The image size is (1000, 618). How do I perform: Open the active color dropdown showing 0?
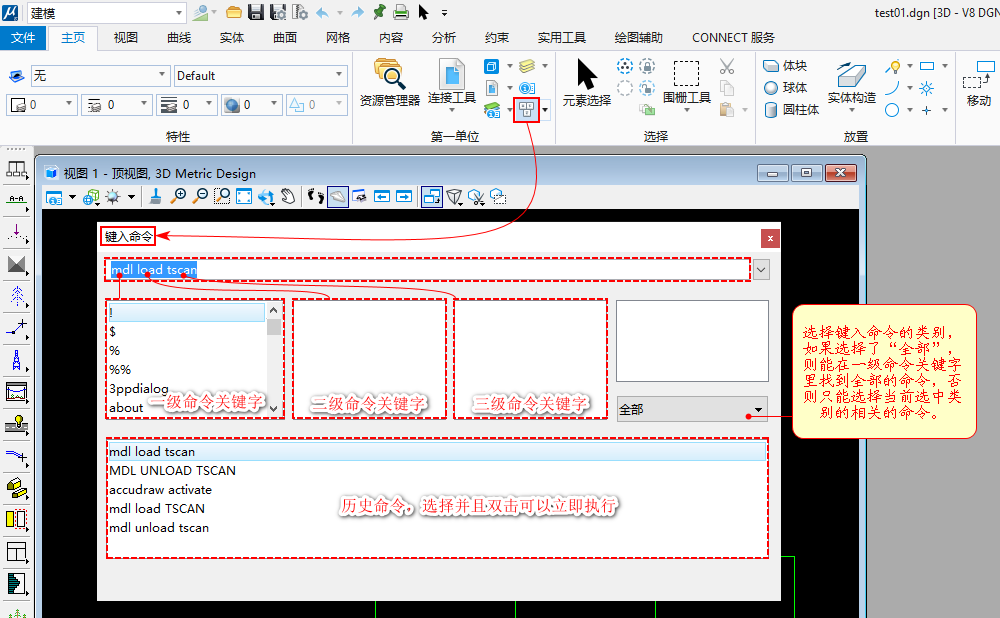(x=41, y=105)
